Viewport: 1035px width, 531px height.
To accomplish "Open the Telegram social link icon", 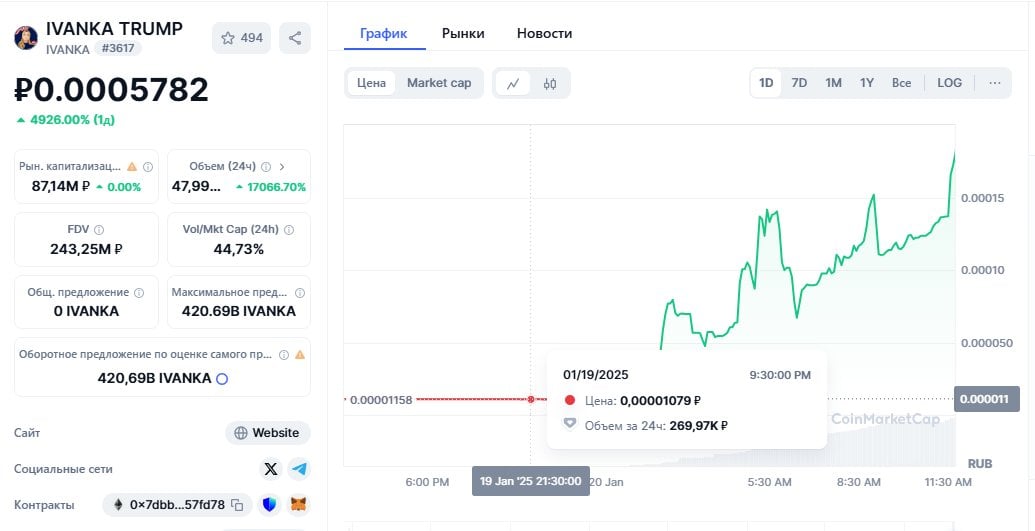I will point(298,469).
